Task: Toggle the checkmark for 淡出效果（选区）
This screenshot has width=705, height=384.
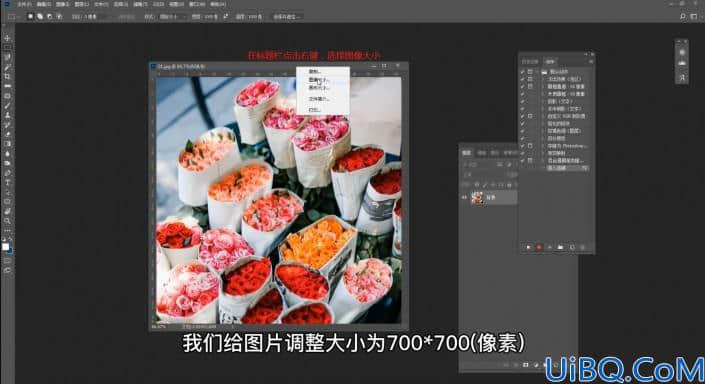Action: pos(522,79)
